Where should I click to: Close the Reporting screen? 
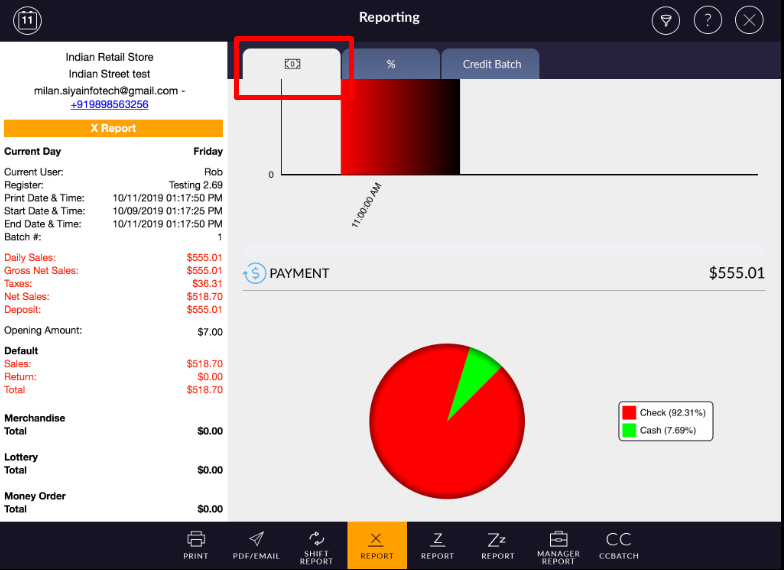(x=749, y=20)
